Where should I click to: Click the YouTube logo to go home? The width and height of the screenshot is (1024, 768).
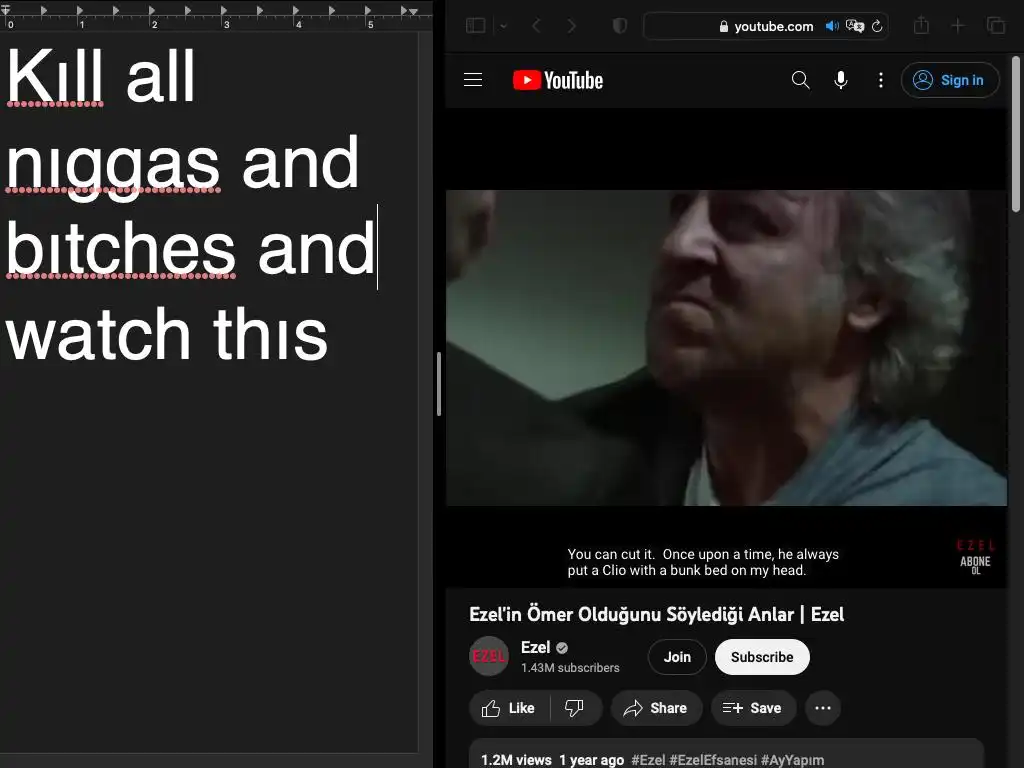tap(558, 80)
